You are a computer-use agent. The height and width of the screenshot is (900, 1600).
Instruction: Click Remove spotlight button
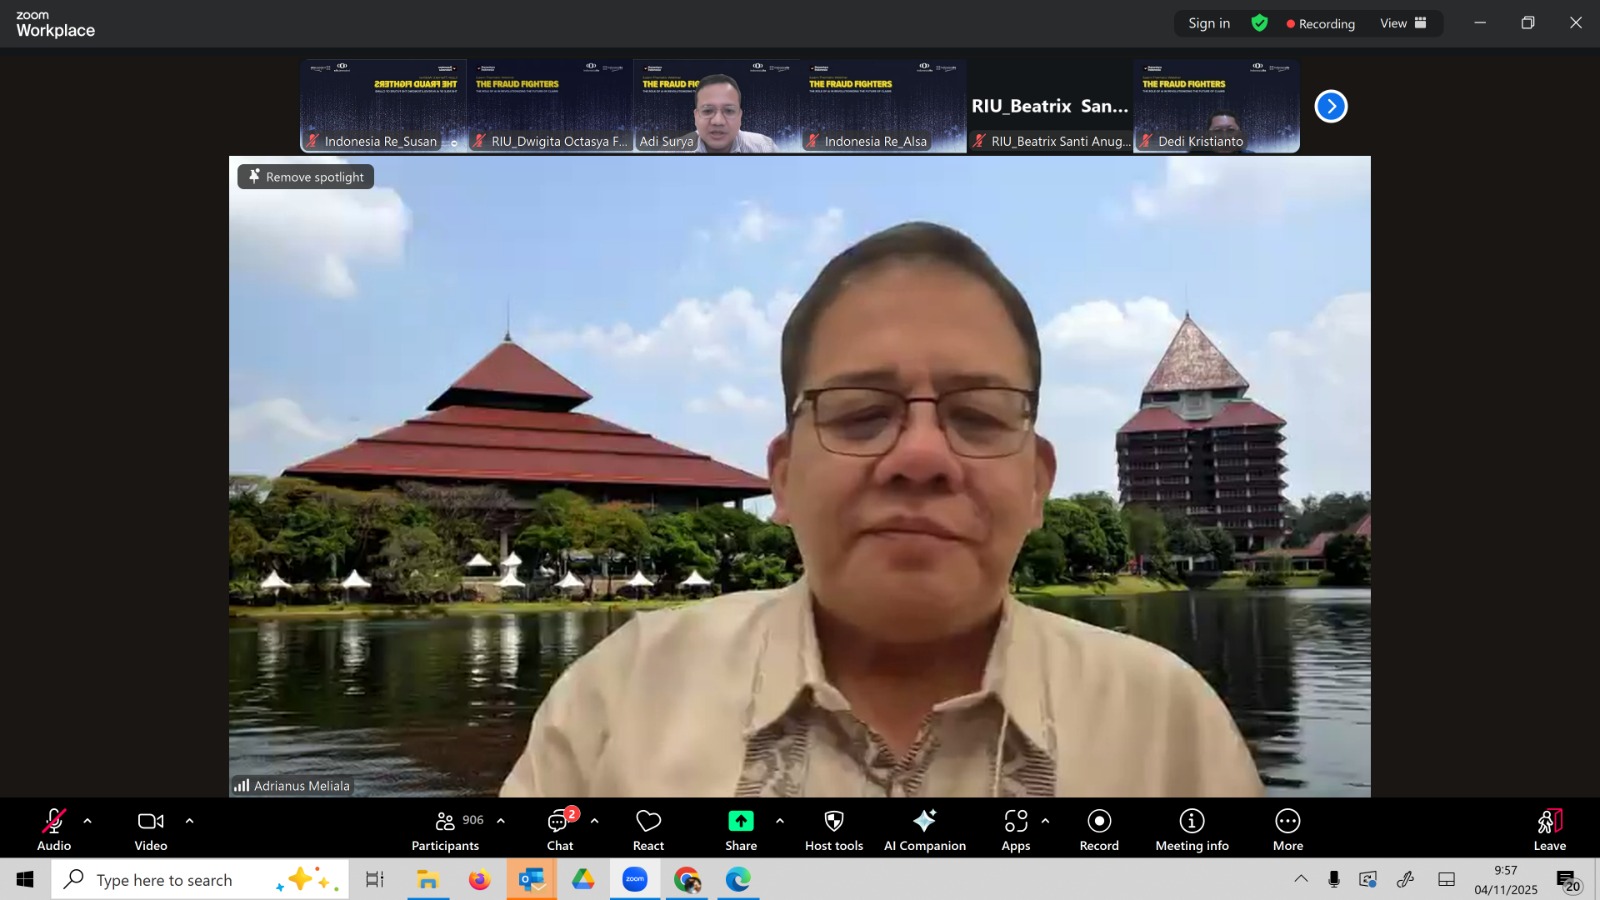306,177
